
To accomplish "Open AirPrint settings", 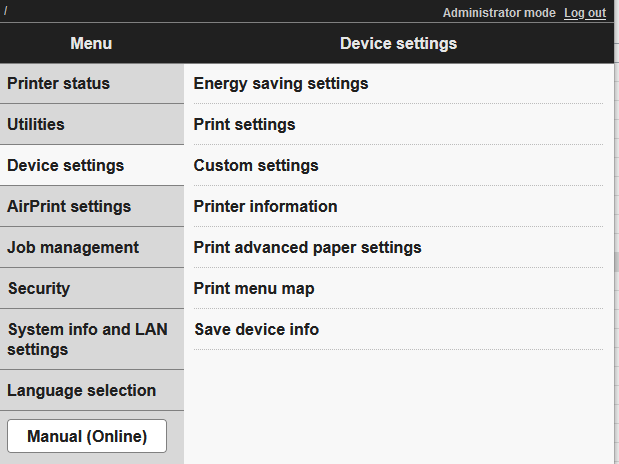I will click(69, 206).
